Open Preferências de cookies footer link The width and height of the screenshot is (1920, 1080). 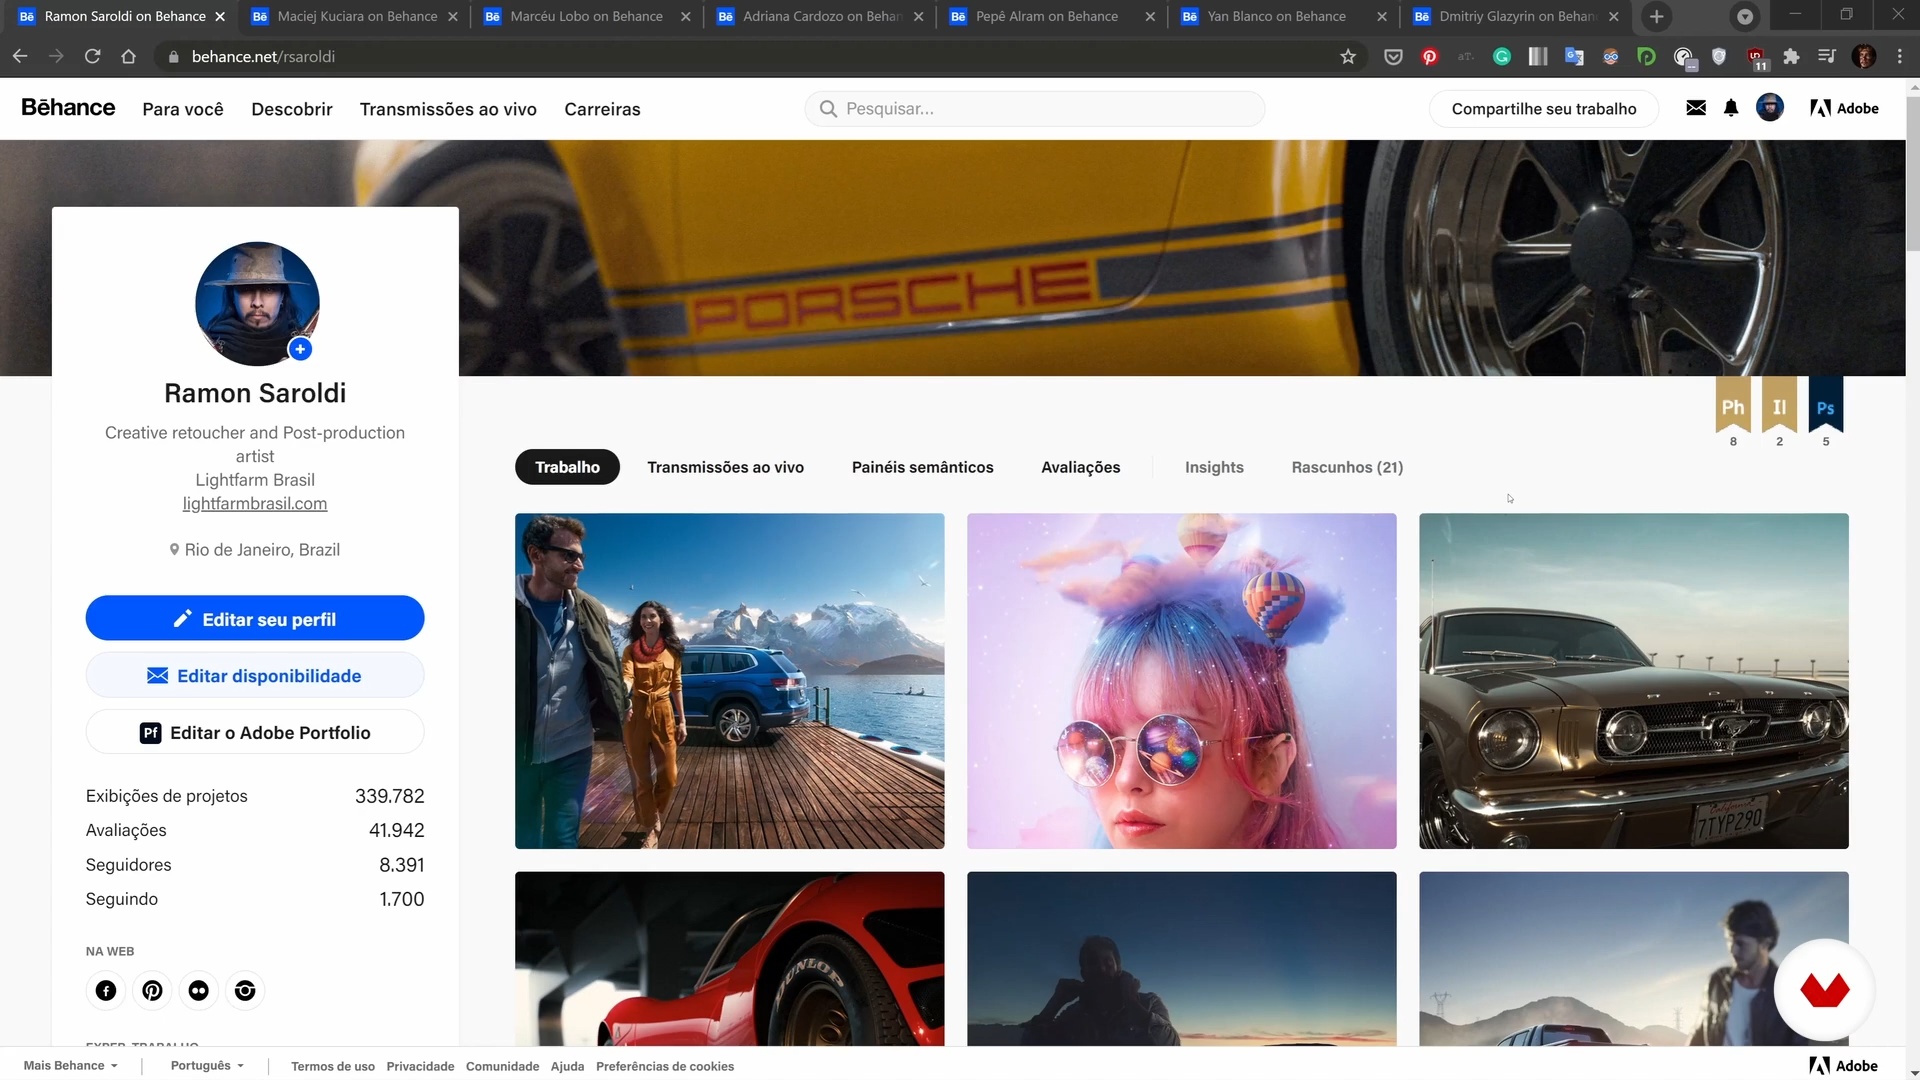pos(665,1067)
